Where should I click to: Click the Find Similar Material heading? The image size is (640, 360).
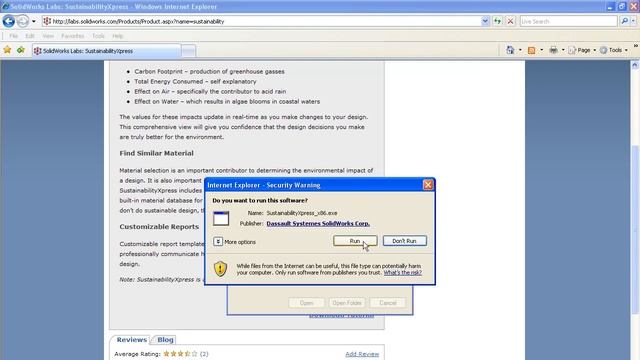coord(156,153)
